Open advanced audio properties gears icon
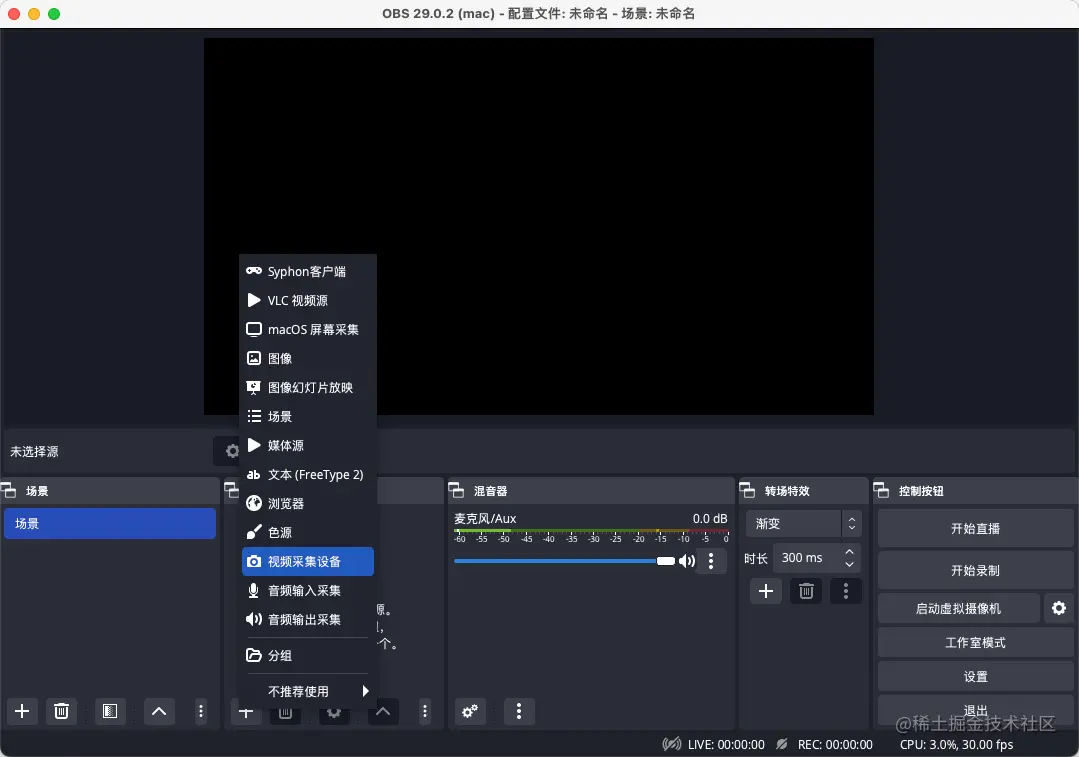Screen dimensions: 1079x757 tap(470, 711)
